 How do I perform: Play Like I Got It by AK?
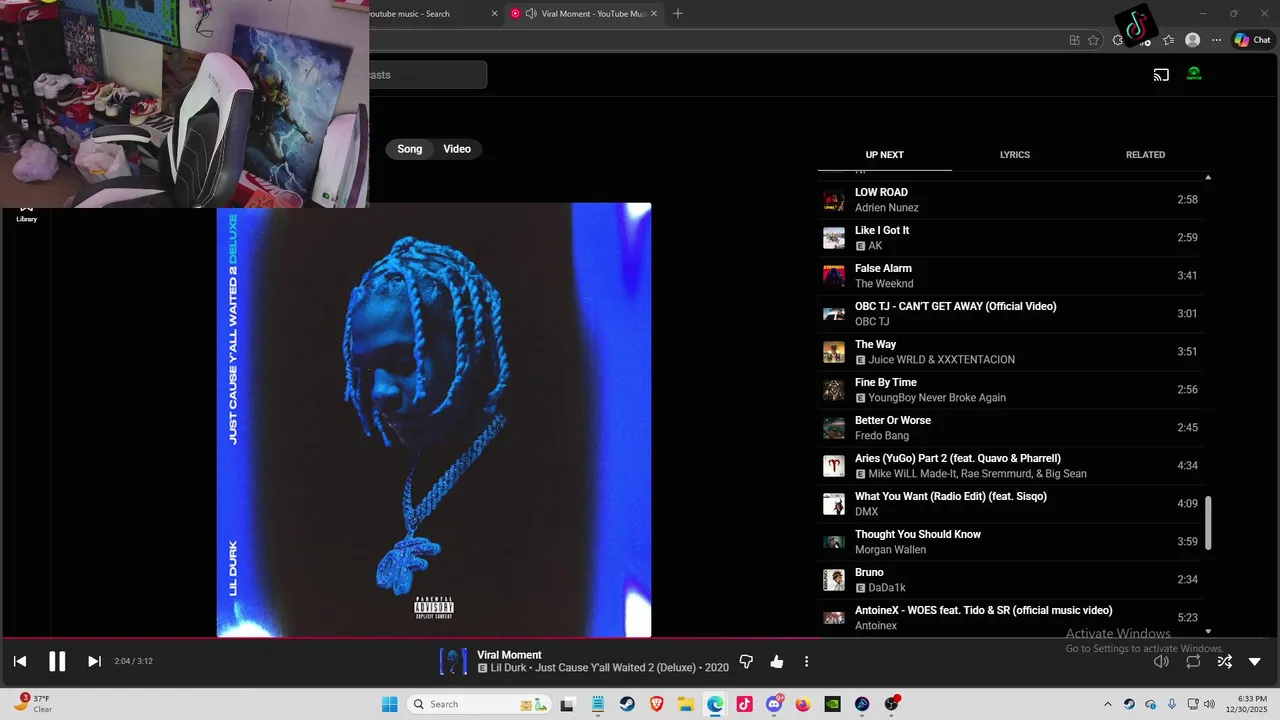[x=1010, y=238]
